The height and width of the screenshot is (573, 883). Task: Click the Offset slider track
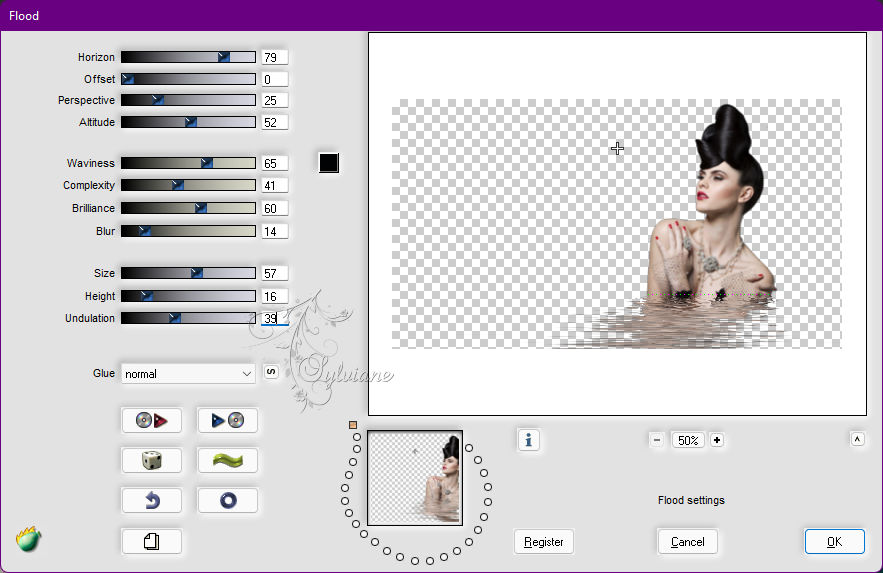(x=188, y=79)
